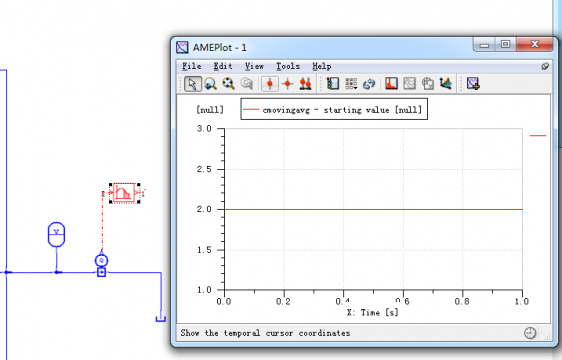Viewport: 562px width, 360px height.
Task: Click the add new plot icon
Action: point(473,84)
